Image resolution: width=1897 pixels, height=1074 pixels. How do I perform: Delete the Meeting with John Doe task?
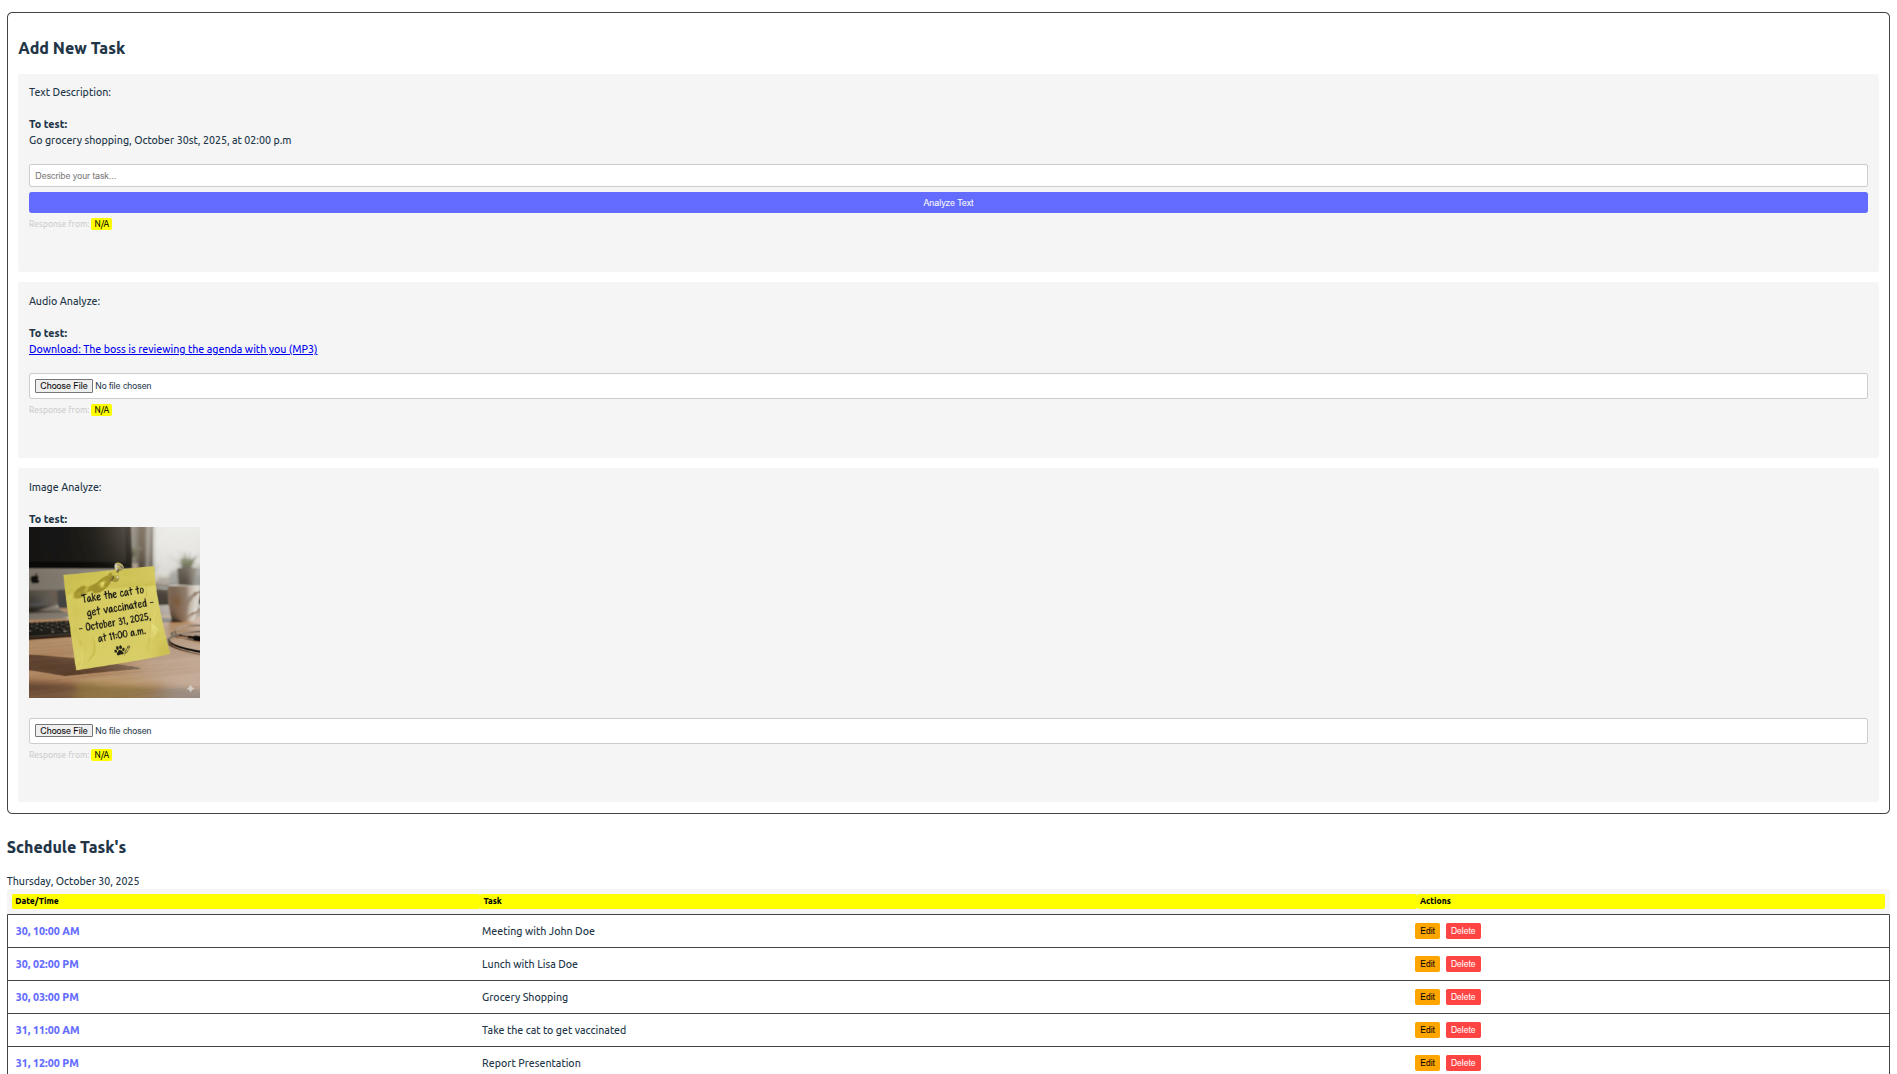[1462, 931]
